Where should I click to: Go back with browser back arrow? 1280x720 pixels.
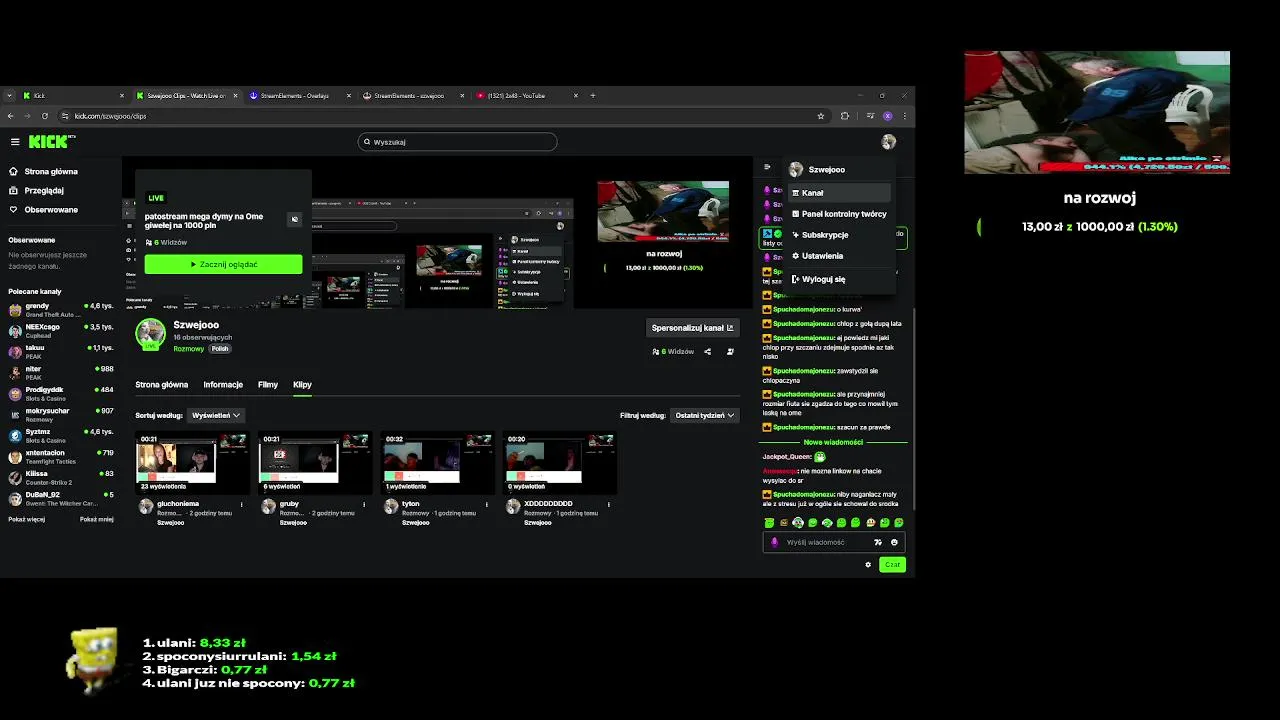pos(11,116)
